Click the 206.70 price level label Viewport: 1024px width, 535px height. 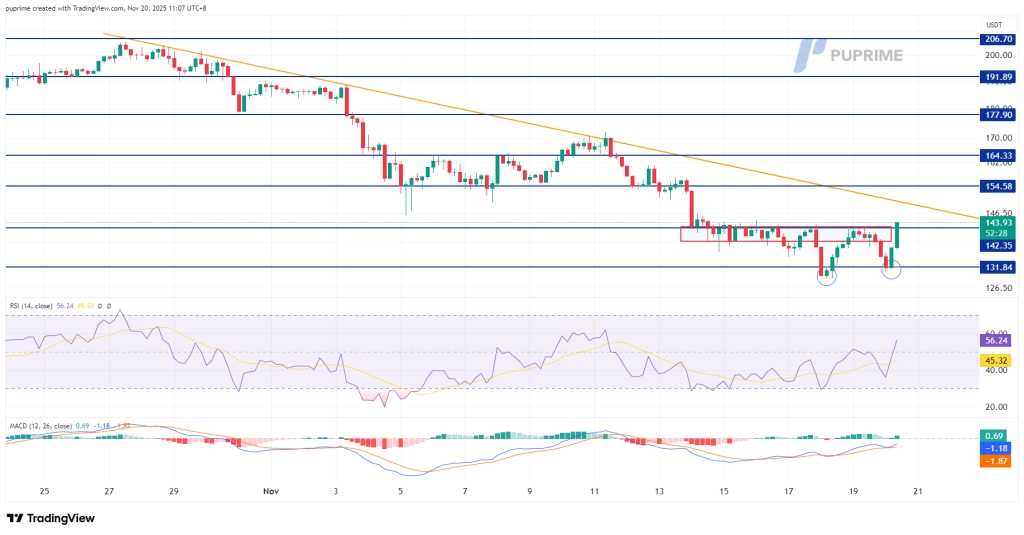coord(996,39)
